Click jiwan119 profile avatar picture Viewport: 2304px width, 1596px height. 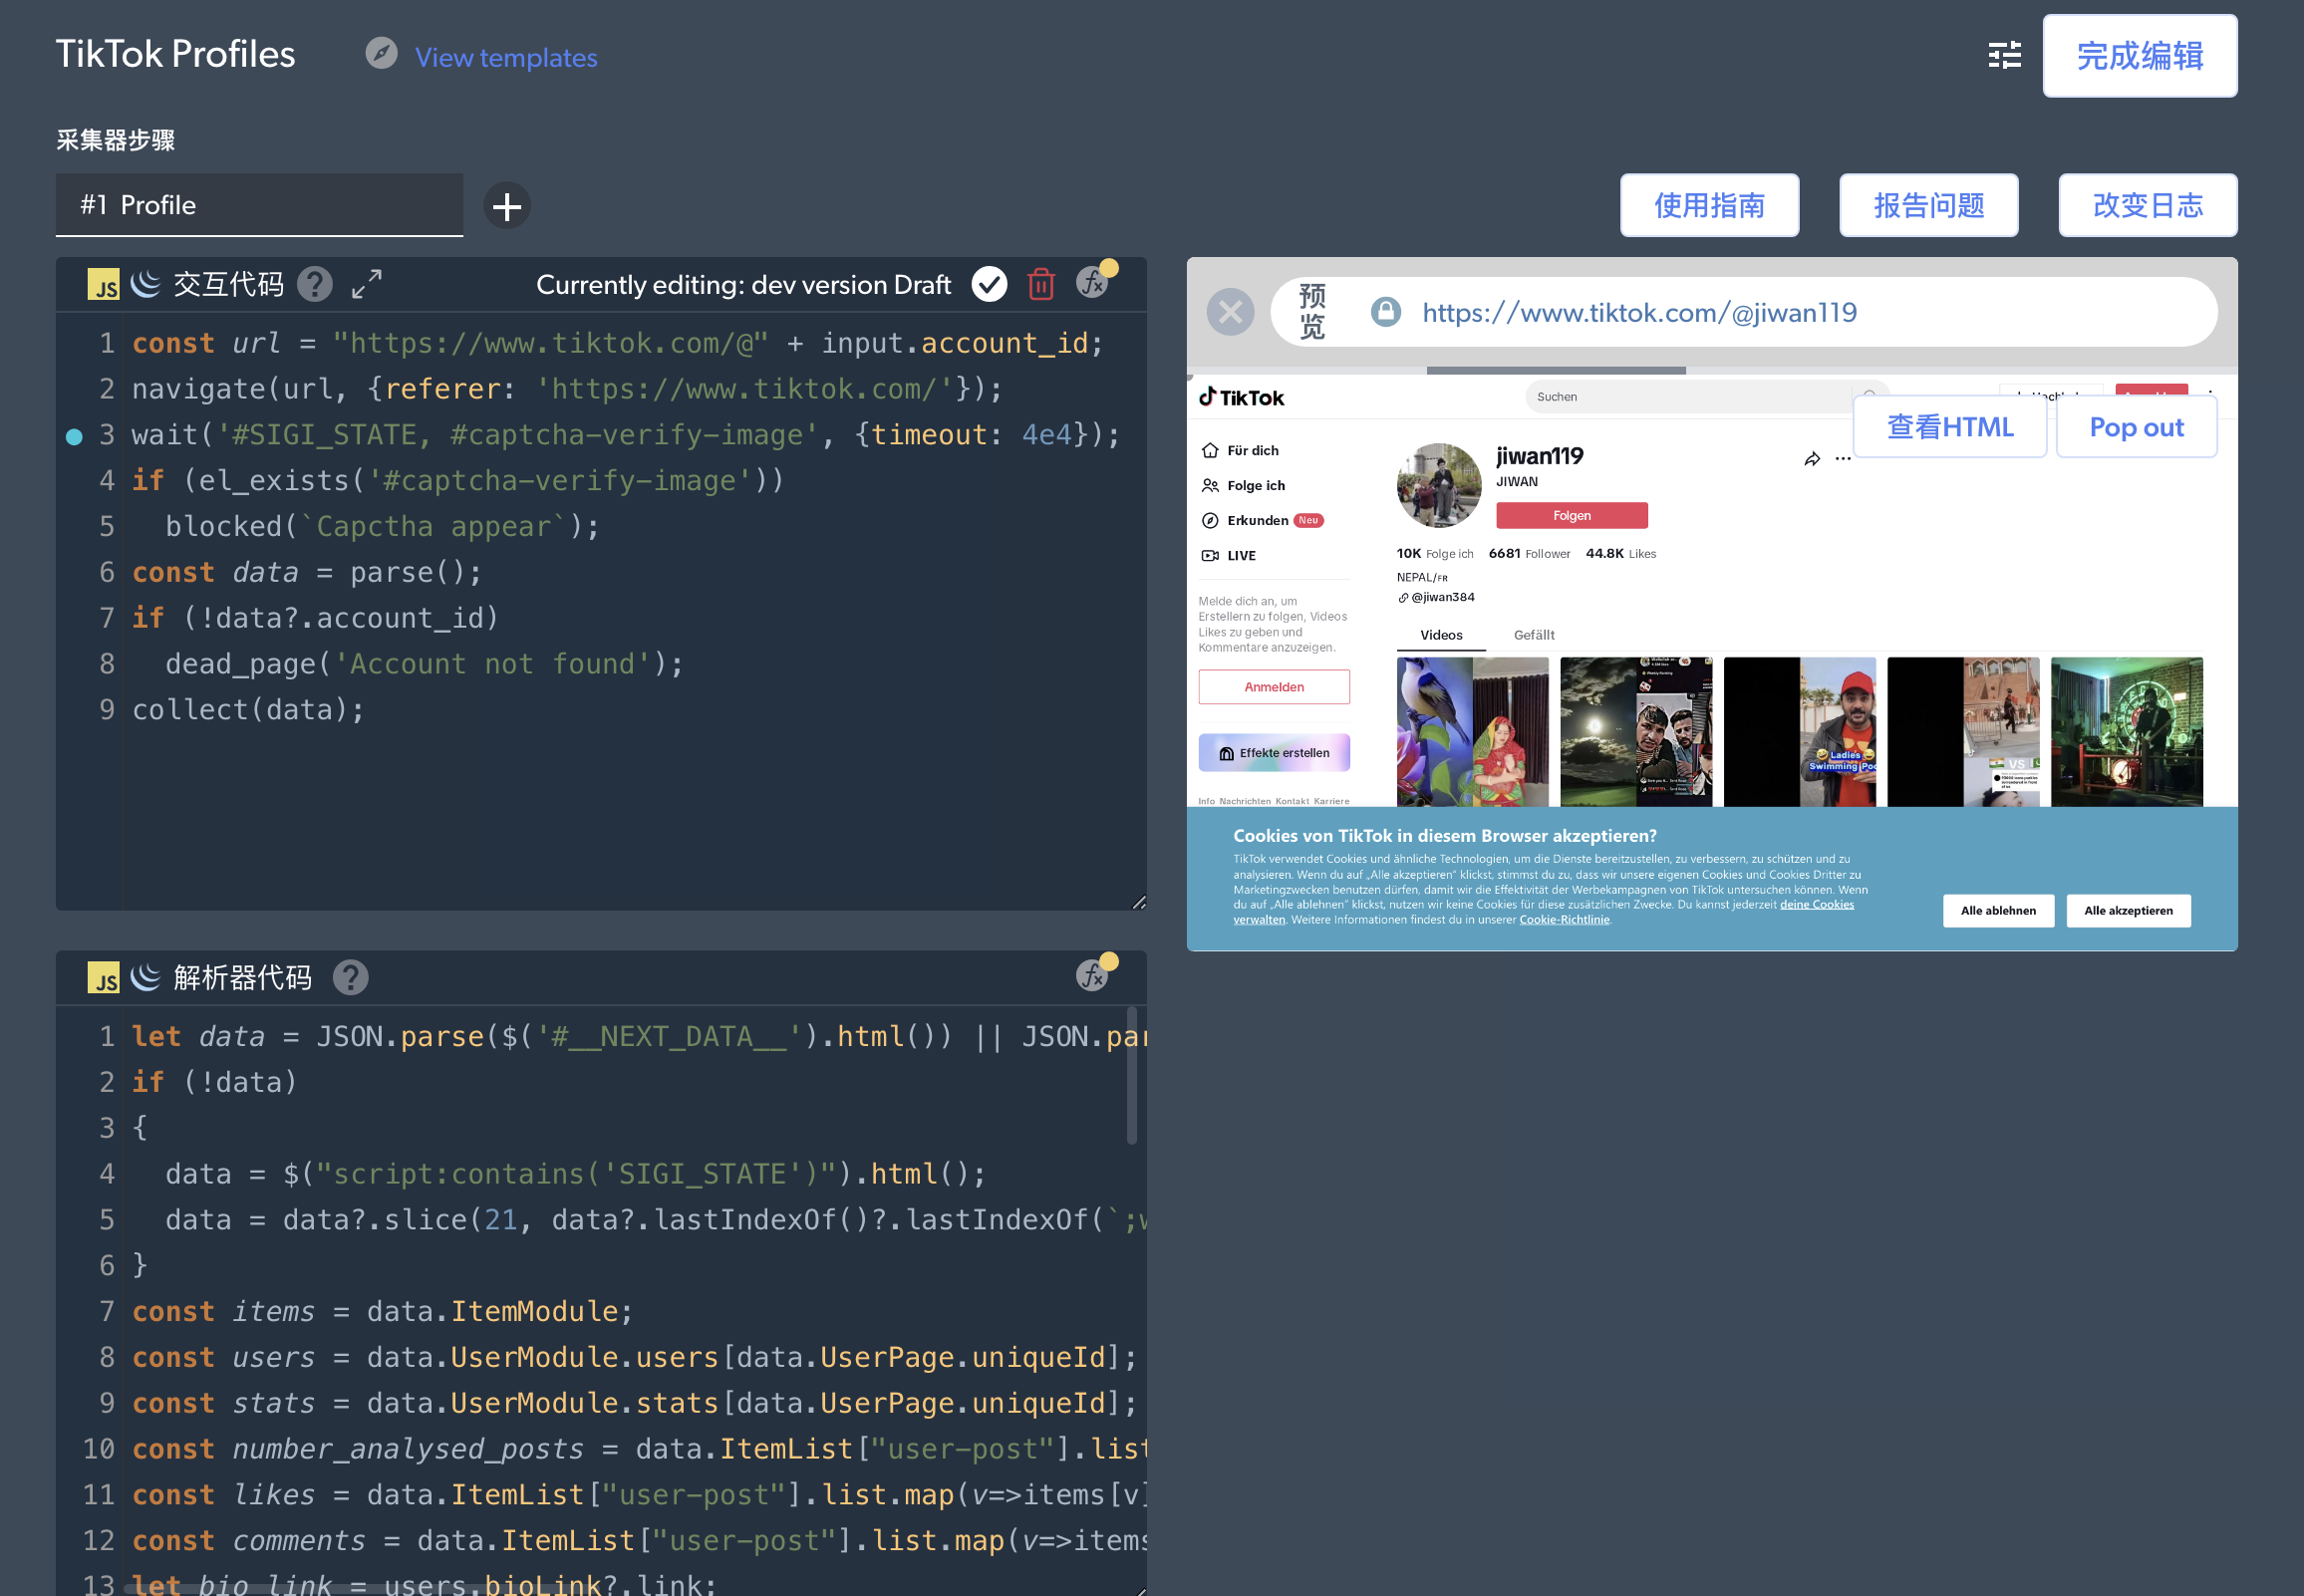[x=1437, y=485]
